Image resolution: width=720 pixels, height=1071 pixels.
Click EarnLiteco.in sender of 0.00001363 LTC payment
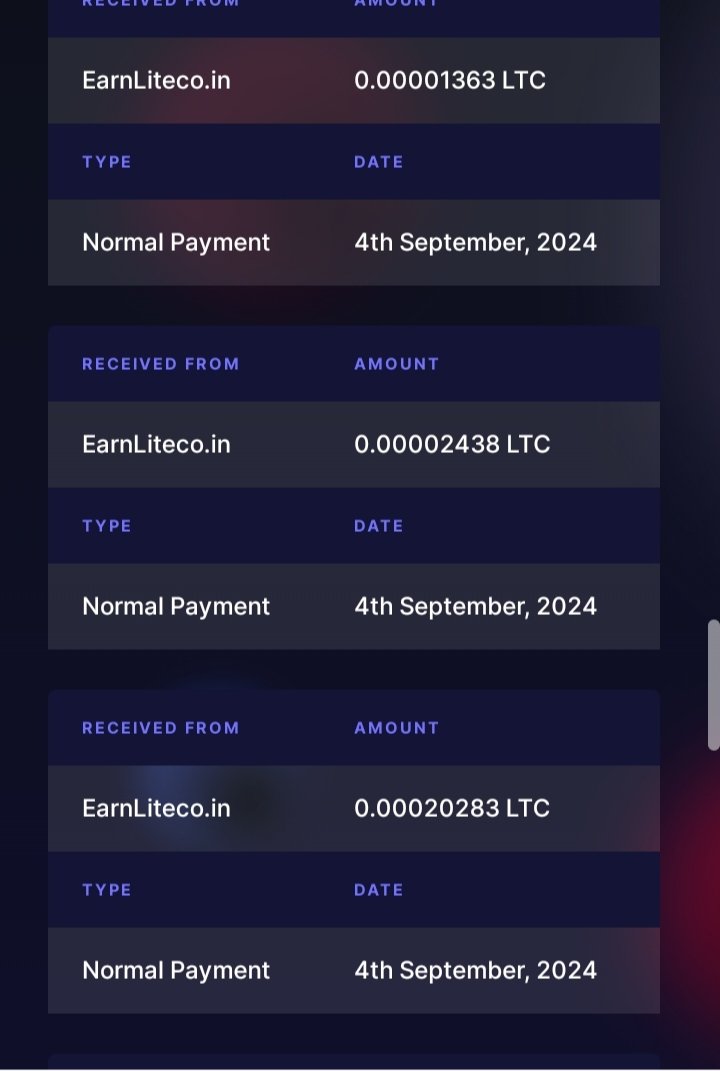pos(156,81)
